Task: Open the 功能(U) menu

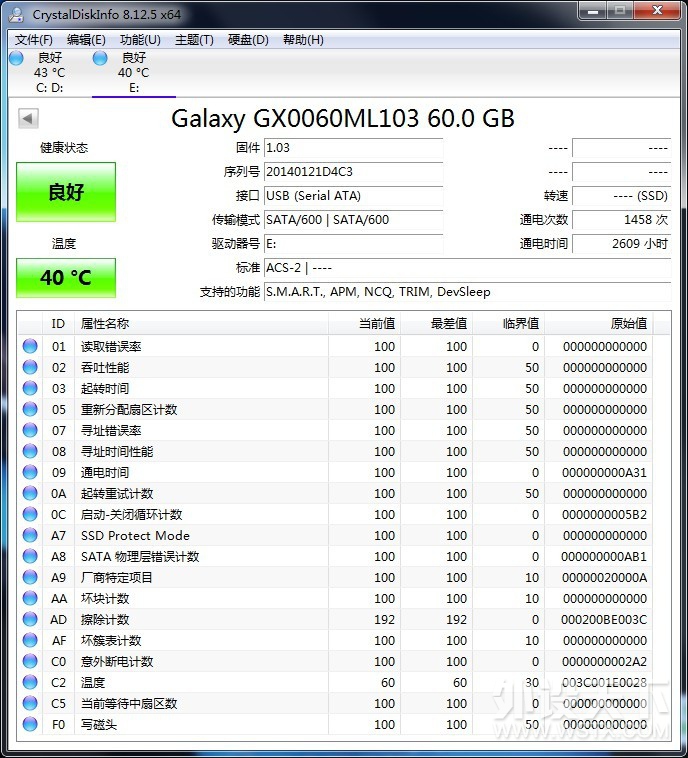Action: coord(140,40)
